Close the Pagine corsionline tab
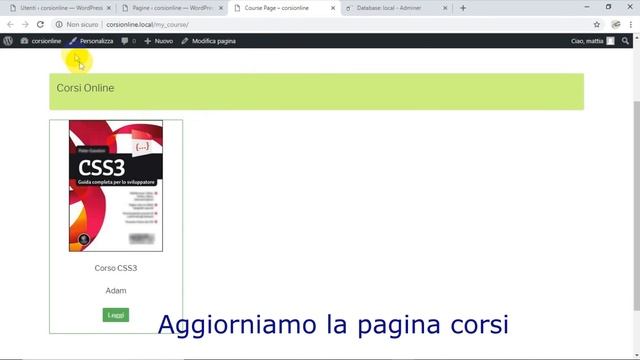The width and height of the screenshot is (640, 360). tap(221, 8)
